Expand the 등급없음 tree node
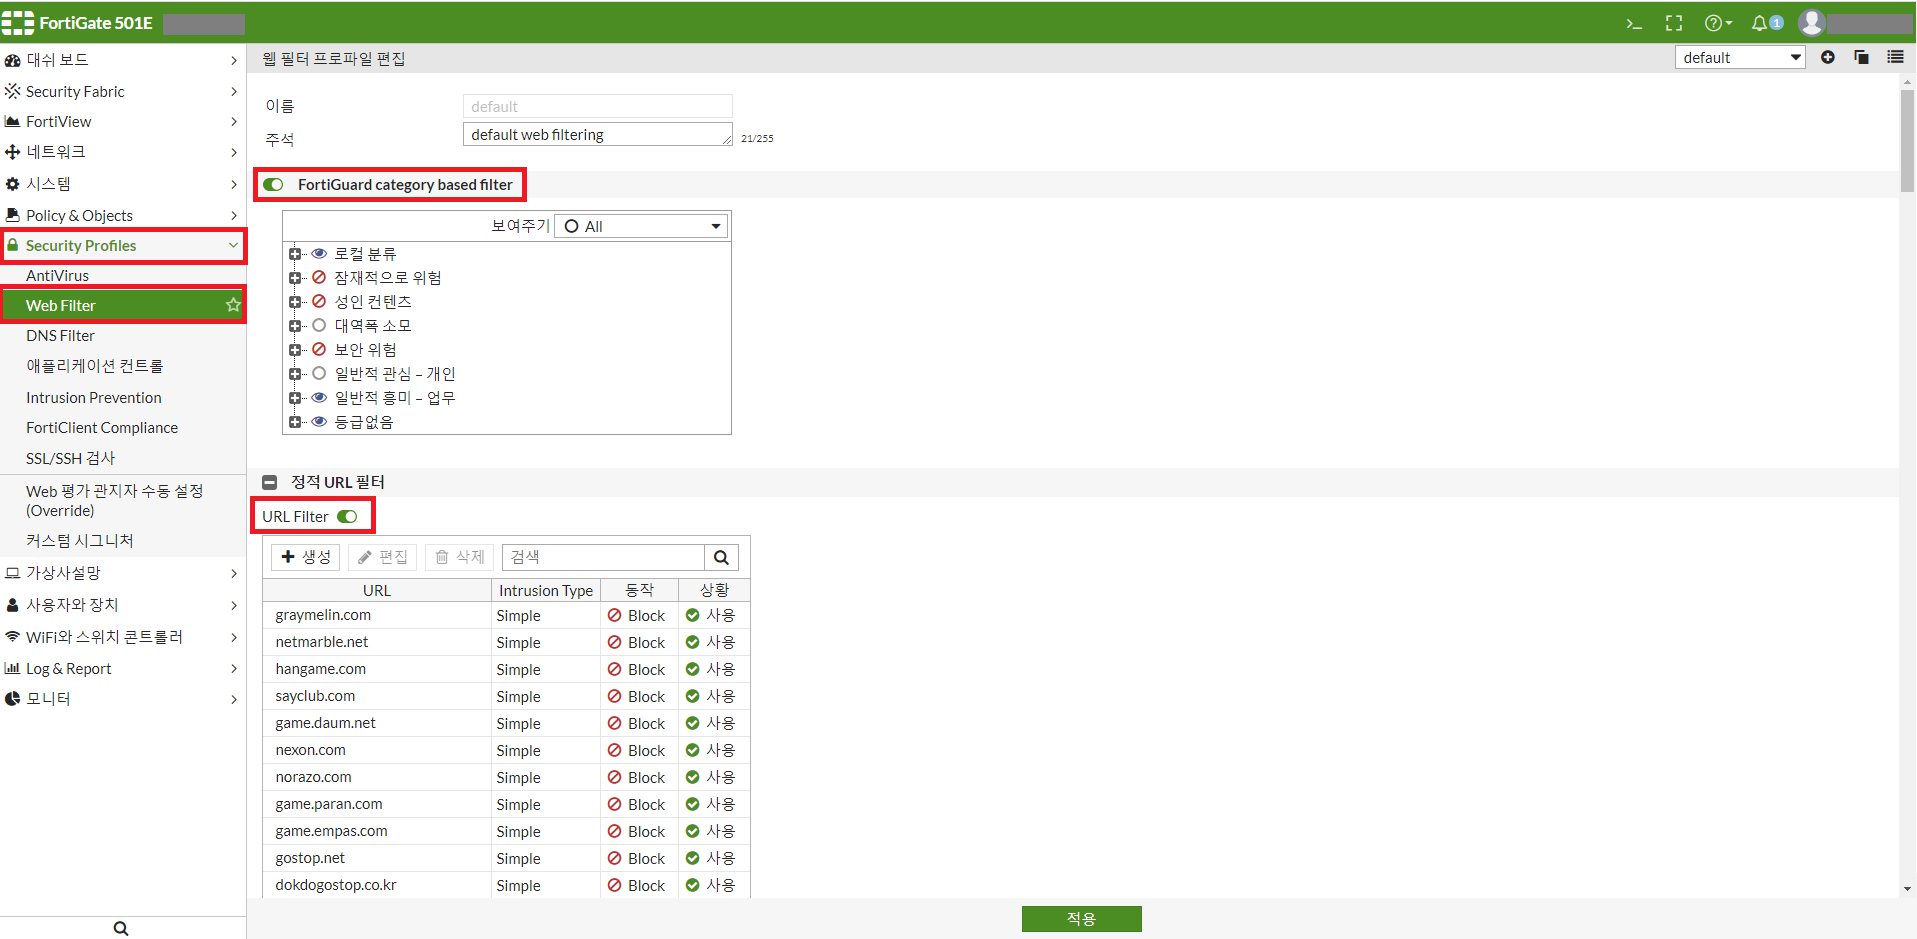 (x=295, y=422)
